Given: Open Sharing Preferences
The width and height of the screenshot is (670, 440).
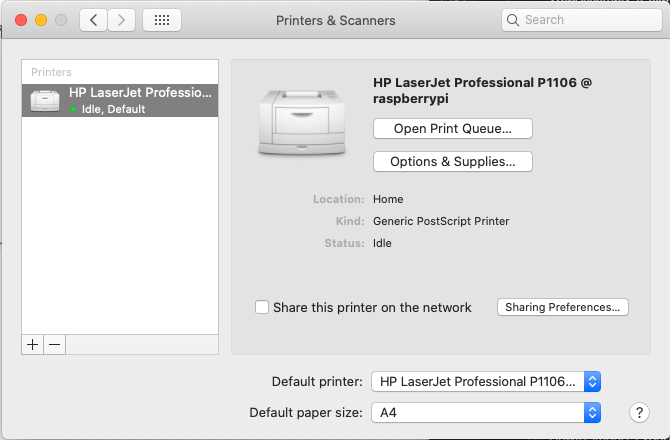Looking at the screenshot, I should tap(562, 307).
